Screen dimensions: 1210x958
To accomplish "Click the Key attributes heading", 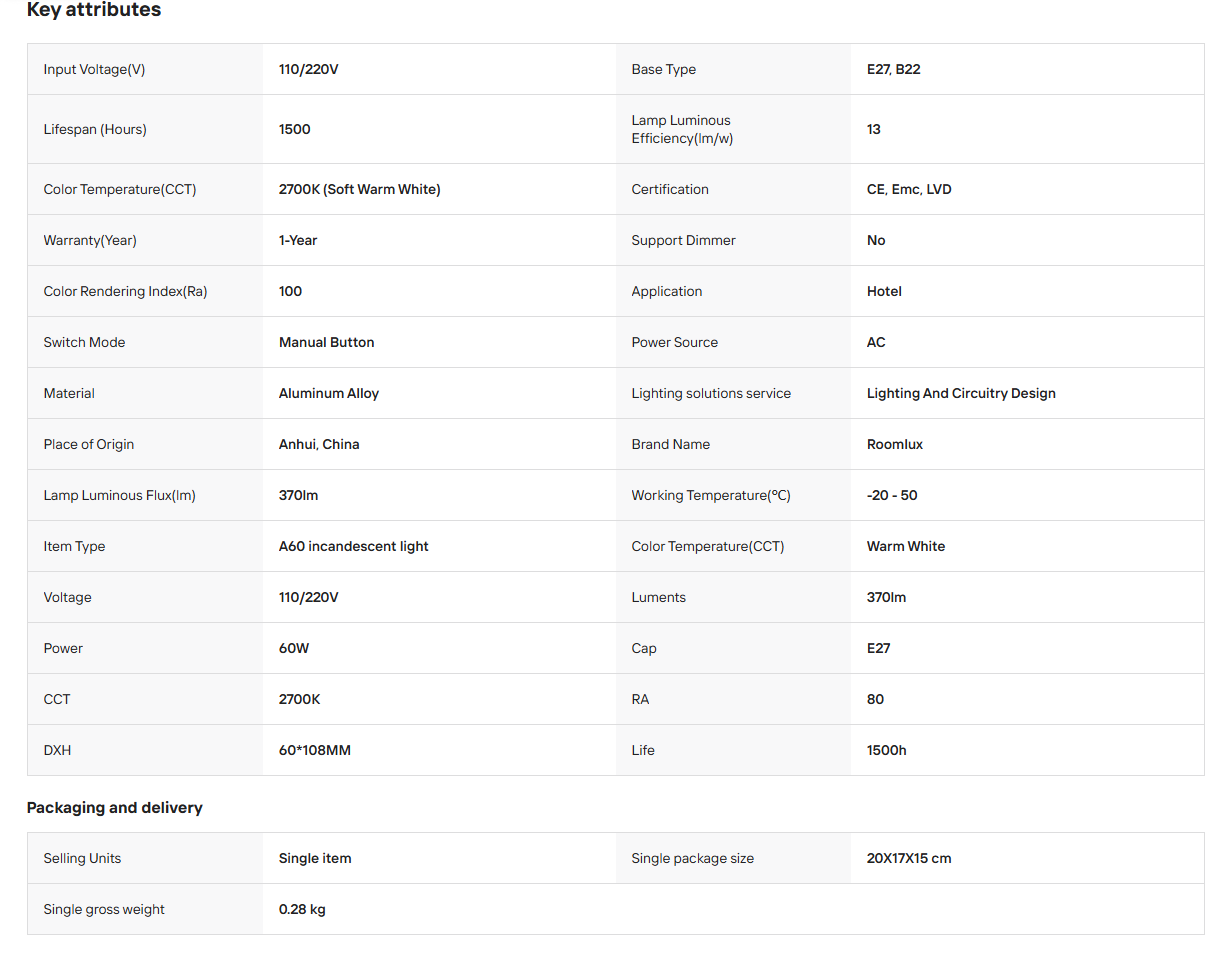I will 94,10.
